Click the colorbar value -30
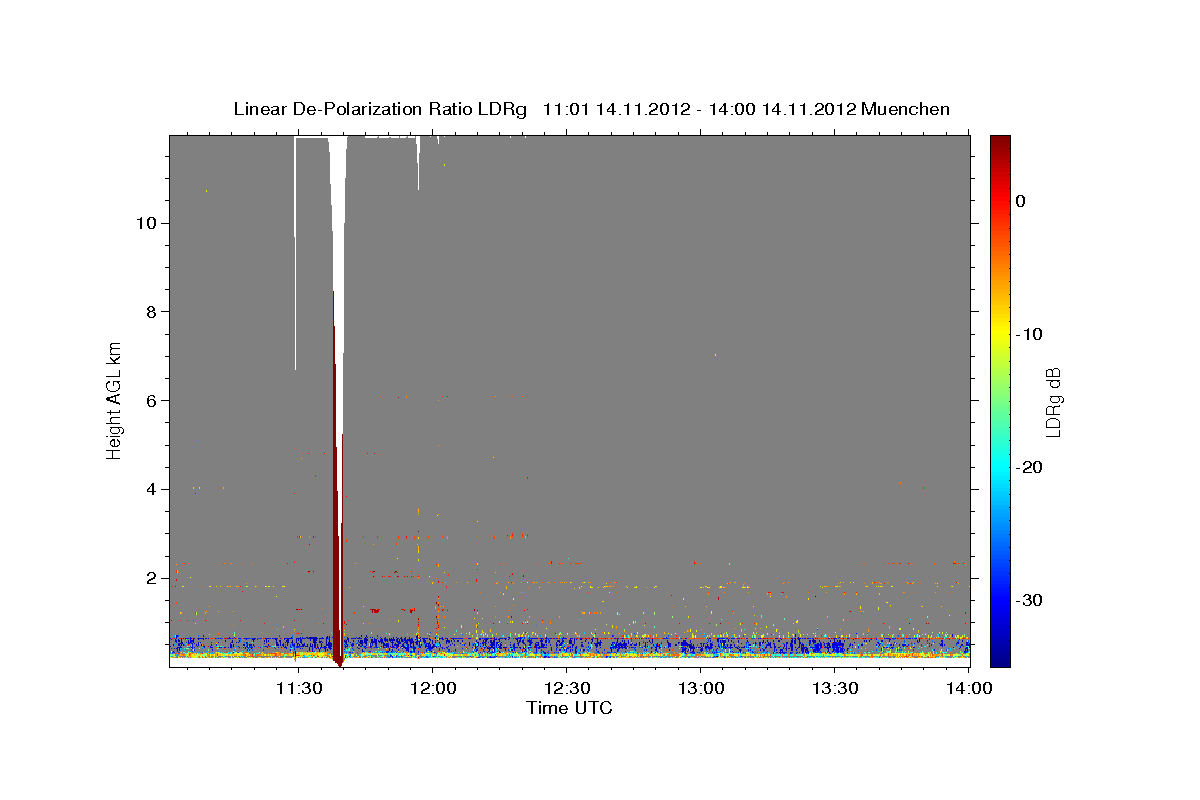Viewport: 1200px width, 800px height. pyautogui.click(x=1030, y=600)
